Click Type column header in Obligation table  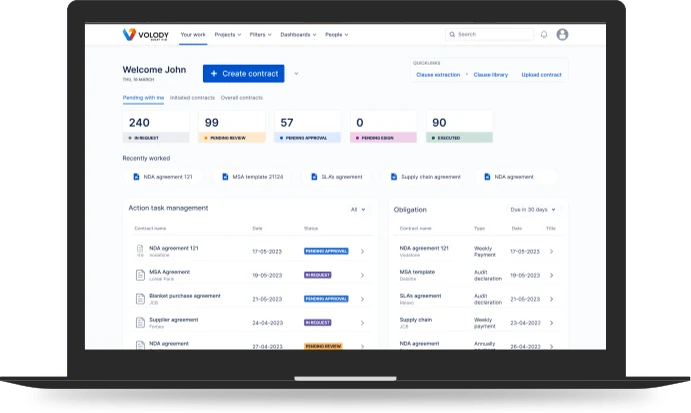point(479,228)
